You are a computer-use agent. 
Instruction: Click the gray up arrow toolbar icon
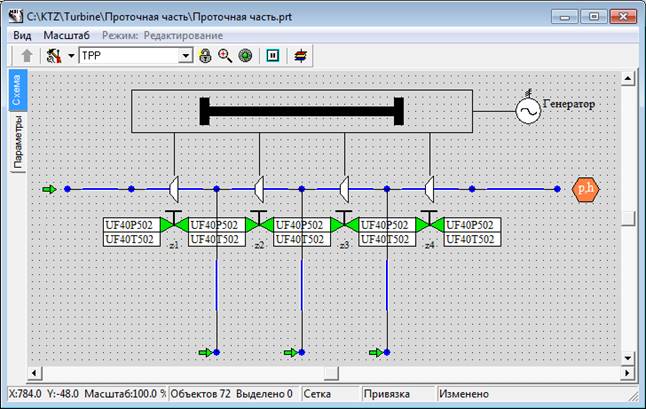pyautogui.click(x=26, y=56)
